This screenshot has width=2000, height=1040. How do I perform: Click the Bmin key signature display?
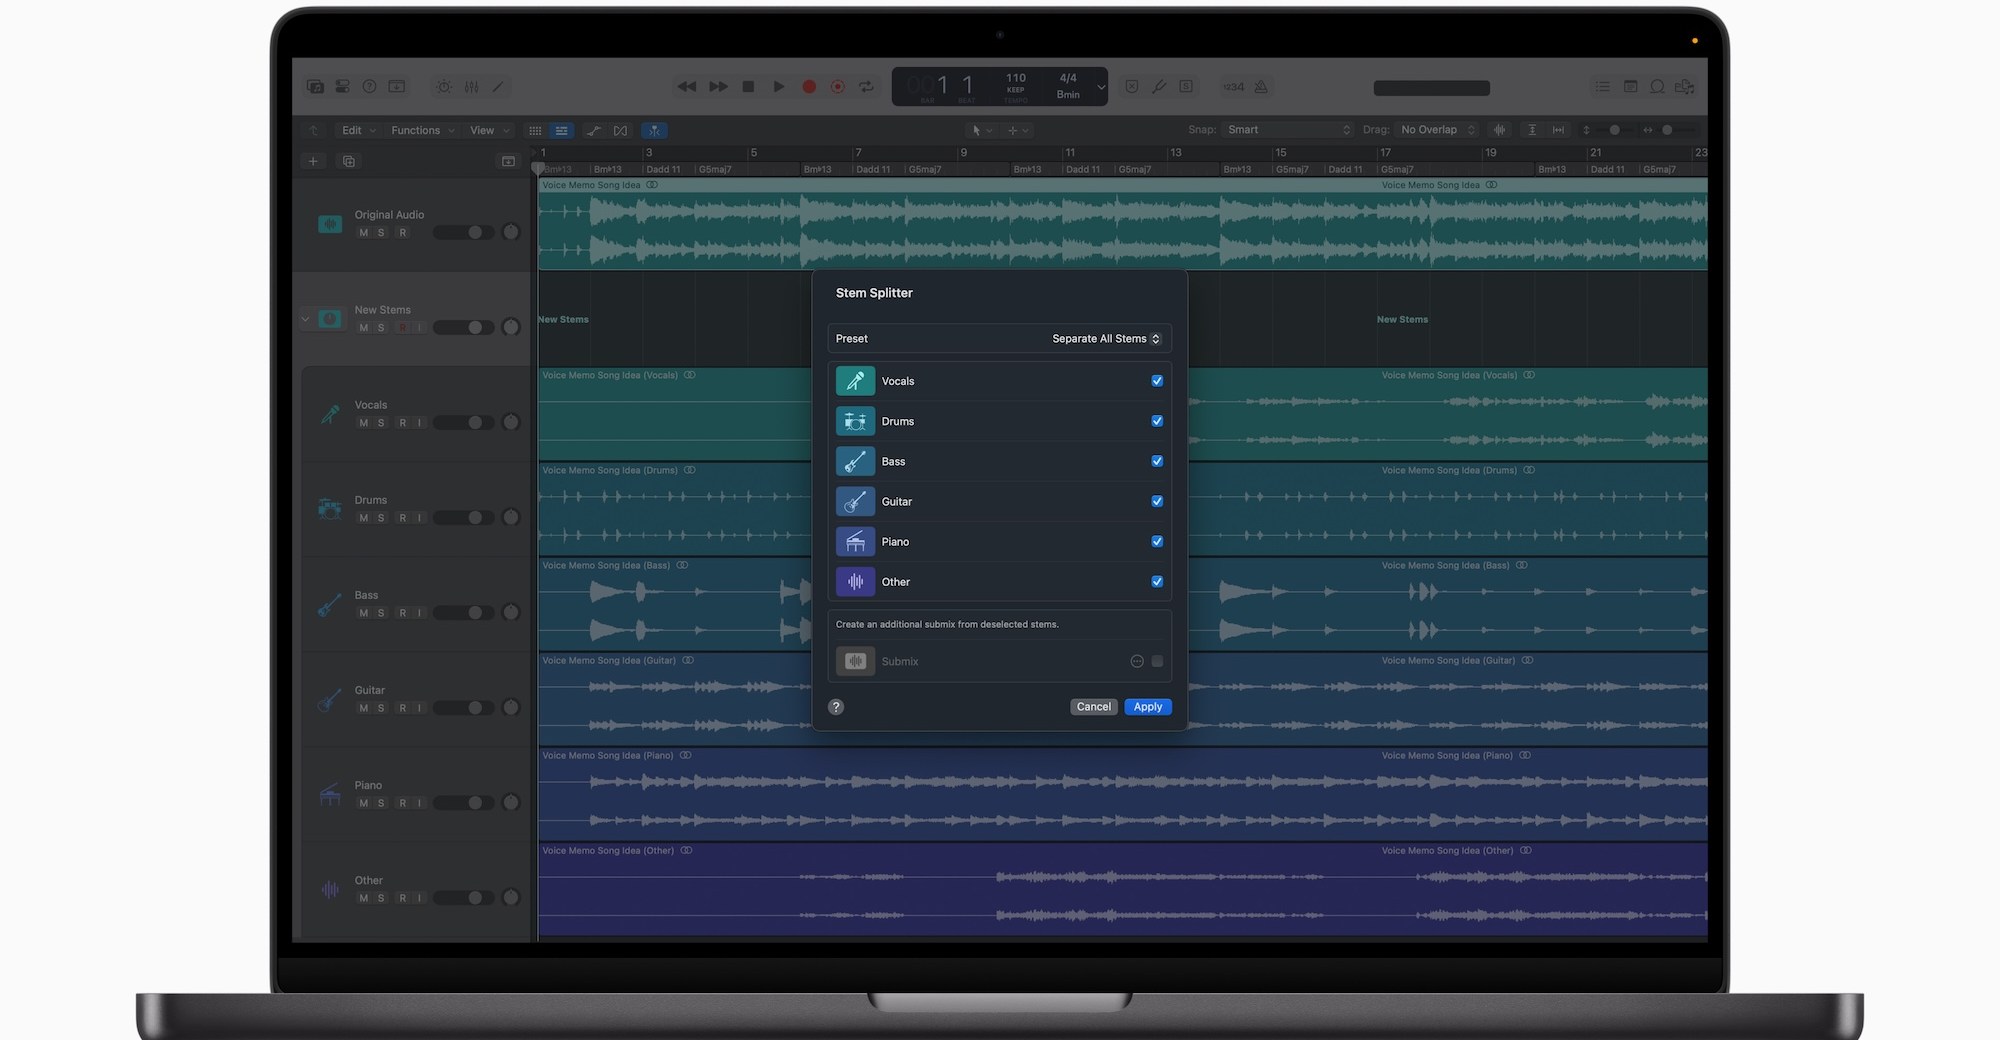pos(1068,95)
